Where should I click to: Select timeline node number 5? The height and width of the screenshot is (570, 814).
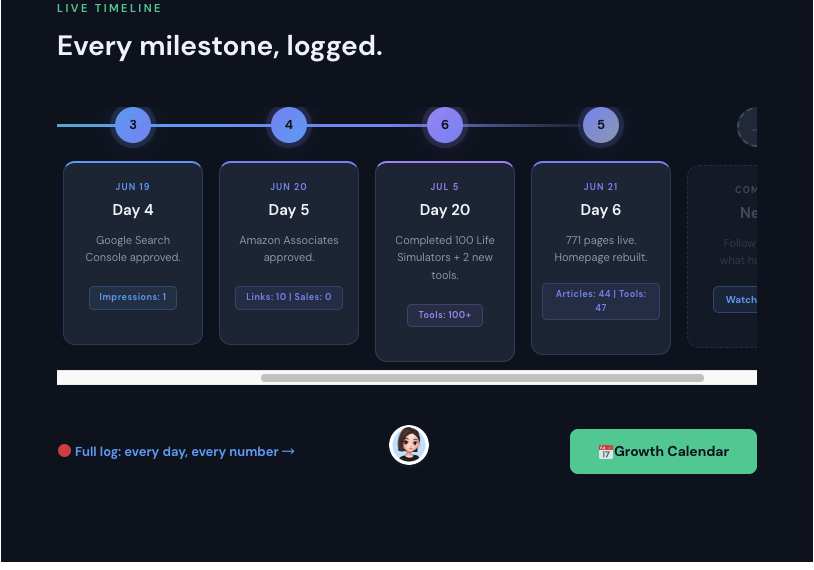point(601,125)
